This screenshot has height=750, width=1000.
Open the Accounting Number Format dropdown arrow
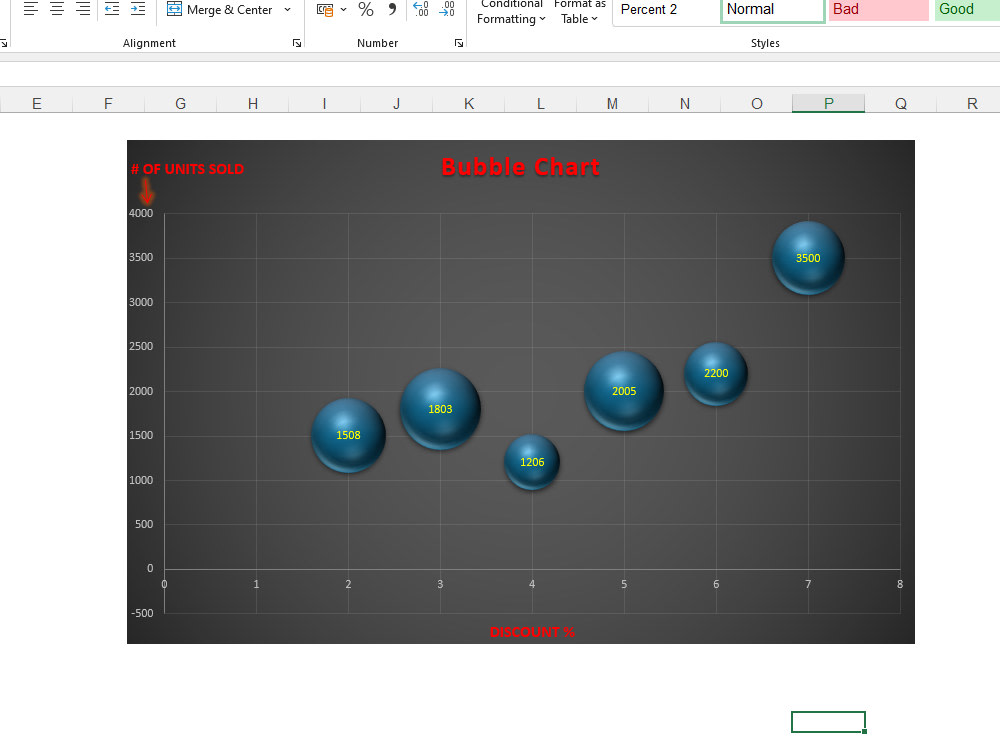click(x=343, y=10)
